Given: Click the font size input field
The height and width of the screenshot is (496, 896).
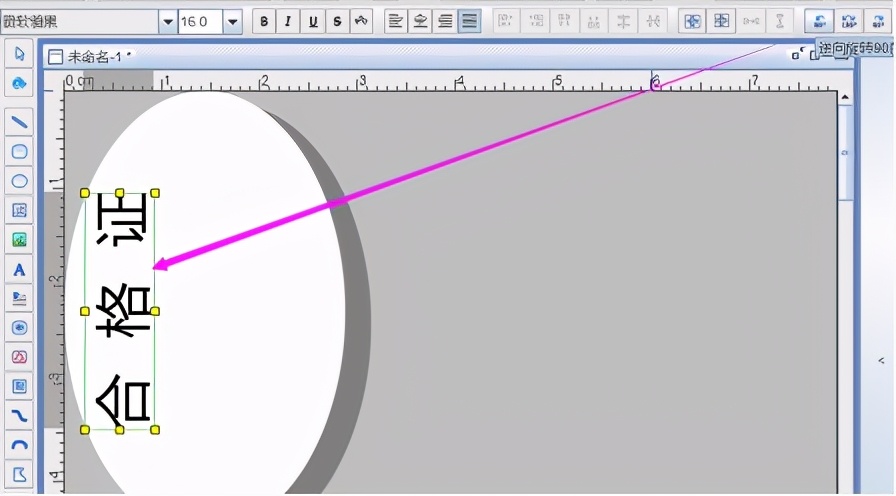Looking at the screenshot, I should tap(200, 22).
